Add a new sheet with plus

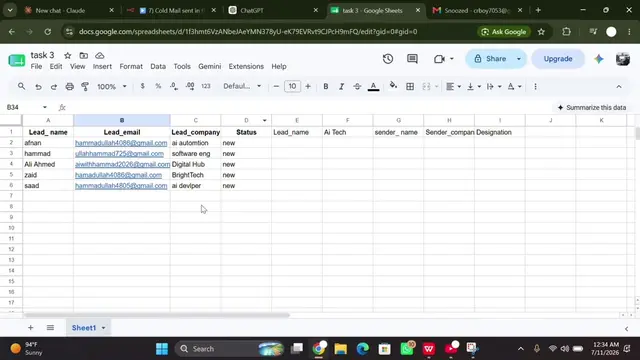31,327
